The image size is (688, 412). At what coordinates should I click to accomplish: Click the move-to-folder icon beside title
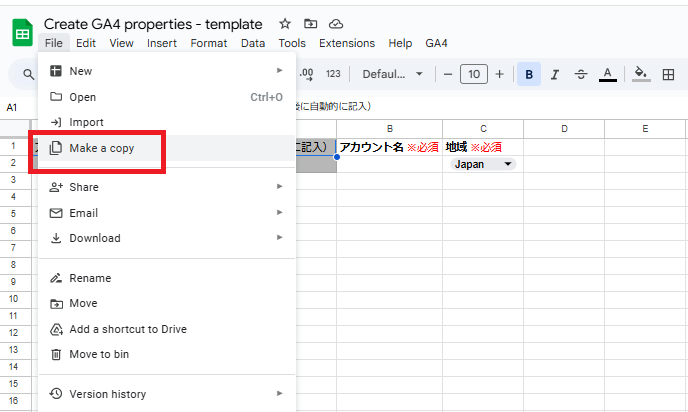click(x=310, y=24)
